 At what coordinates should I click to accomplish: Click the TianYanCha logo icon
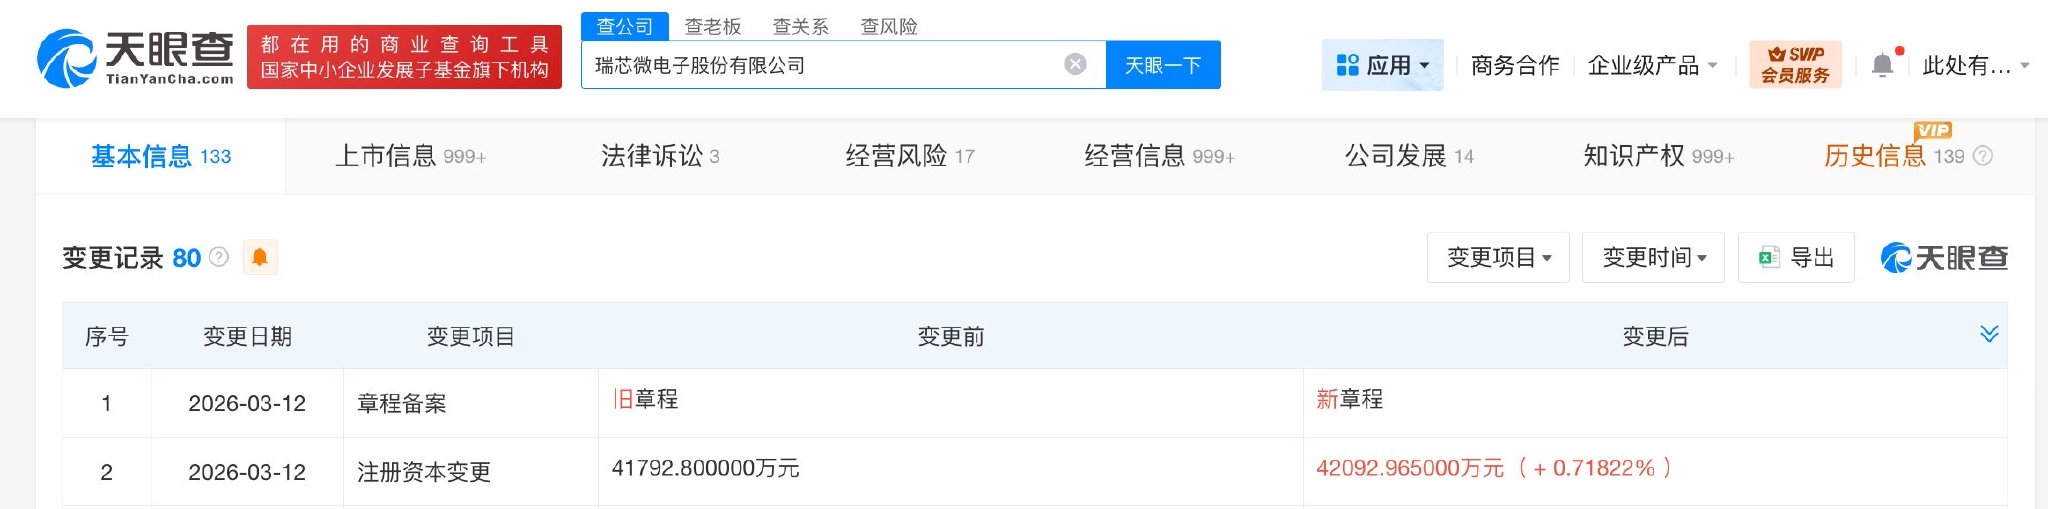[x=66, y=58]
